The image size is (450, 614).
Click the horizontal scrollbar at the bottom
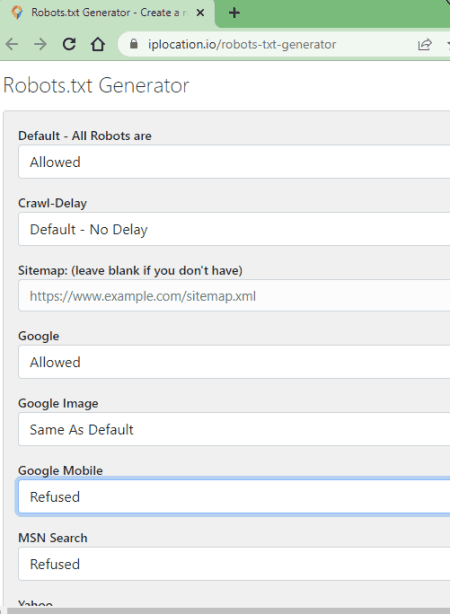tap(229, 611)
